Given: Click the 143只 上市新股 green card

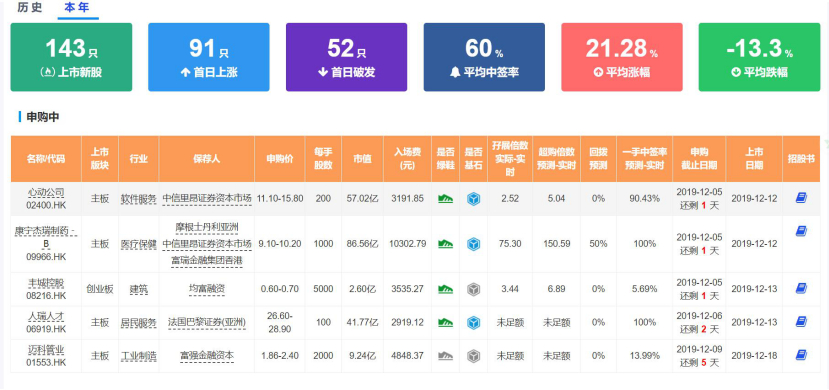Looking at the screenshot, I should 71,57.
